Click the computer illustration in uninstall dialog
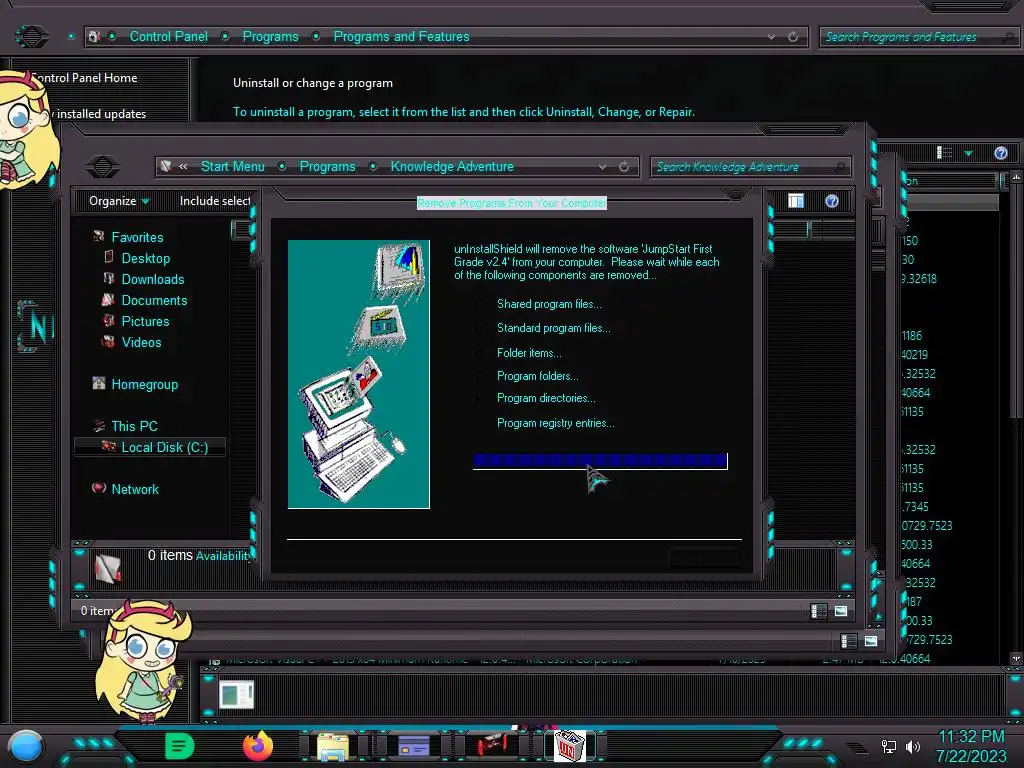 [359, 374]
